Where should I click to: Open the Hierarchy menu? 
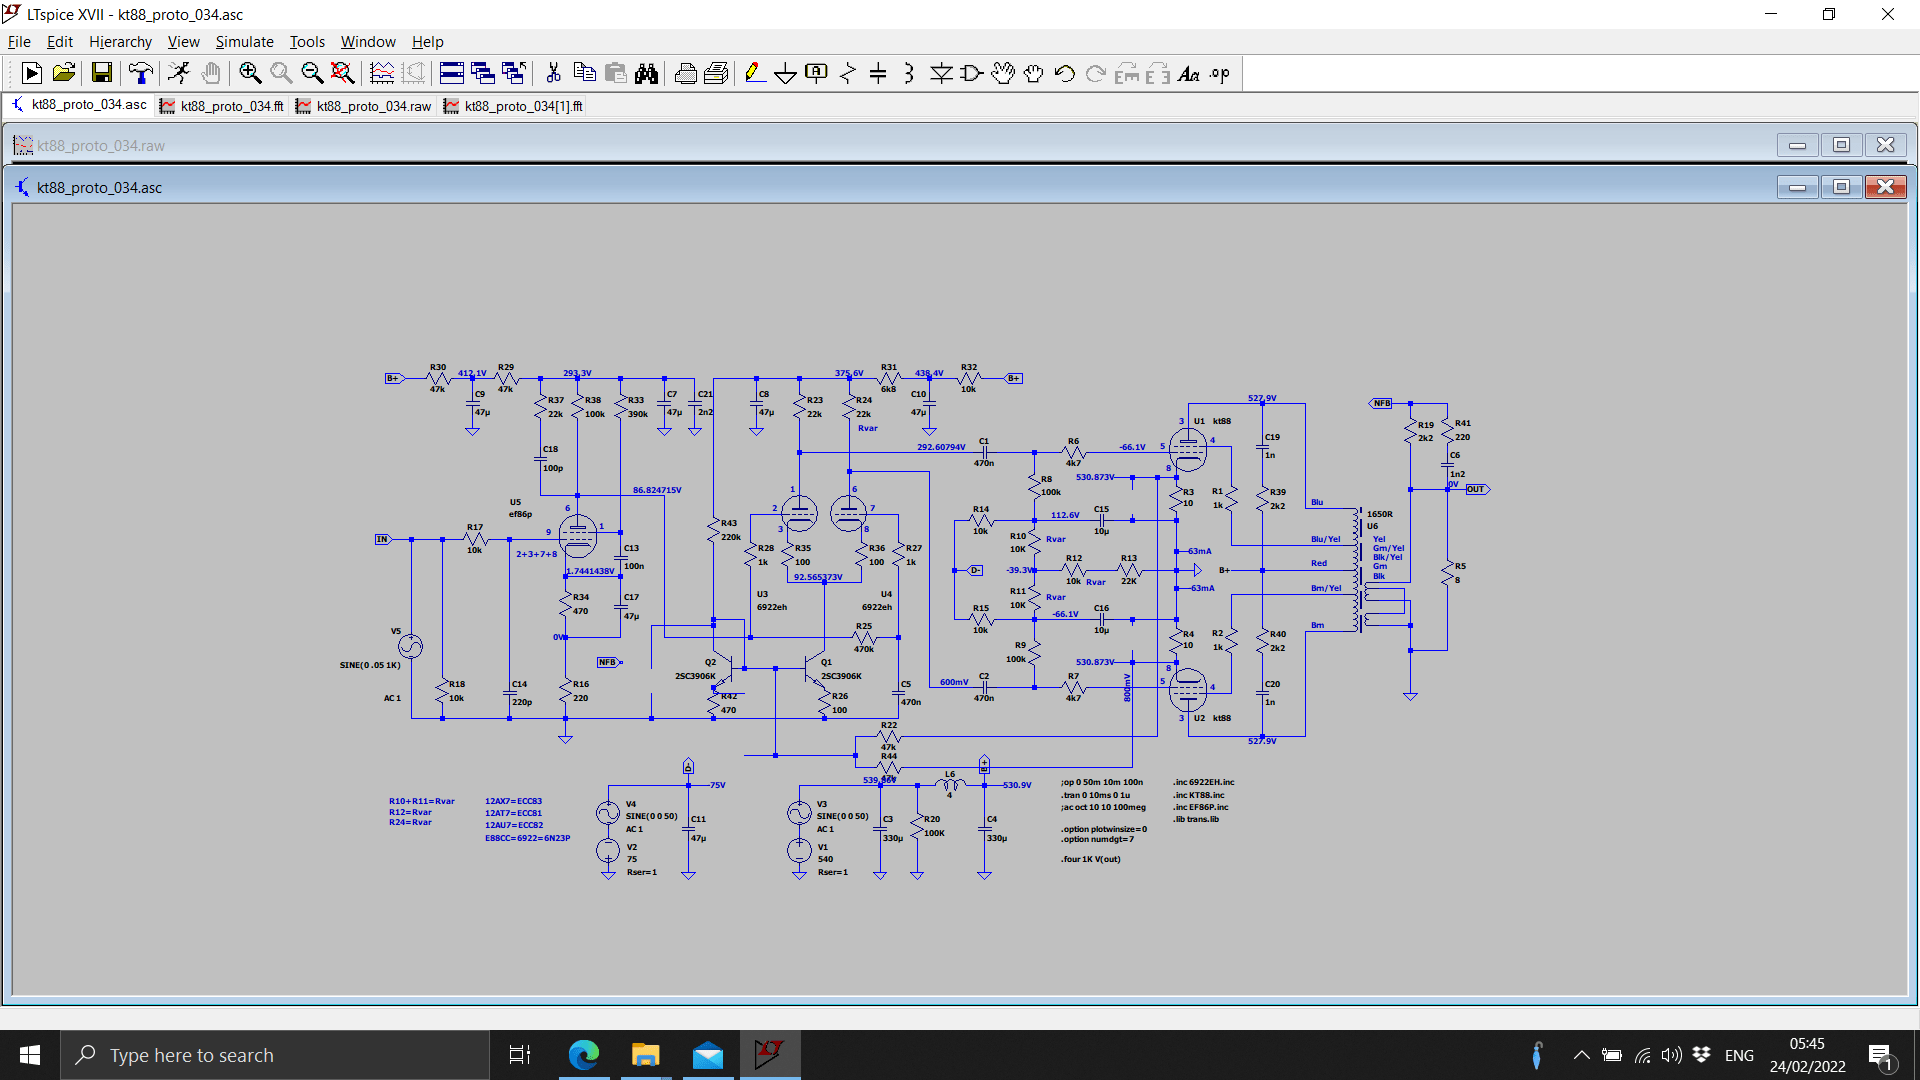pos(120,42)
